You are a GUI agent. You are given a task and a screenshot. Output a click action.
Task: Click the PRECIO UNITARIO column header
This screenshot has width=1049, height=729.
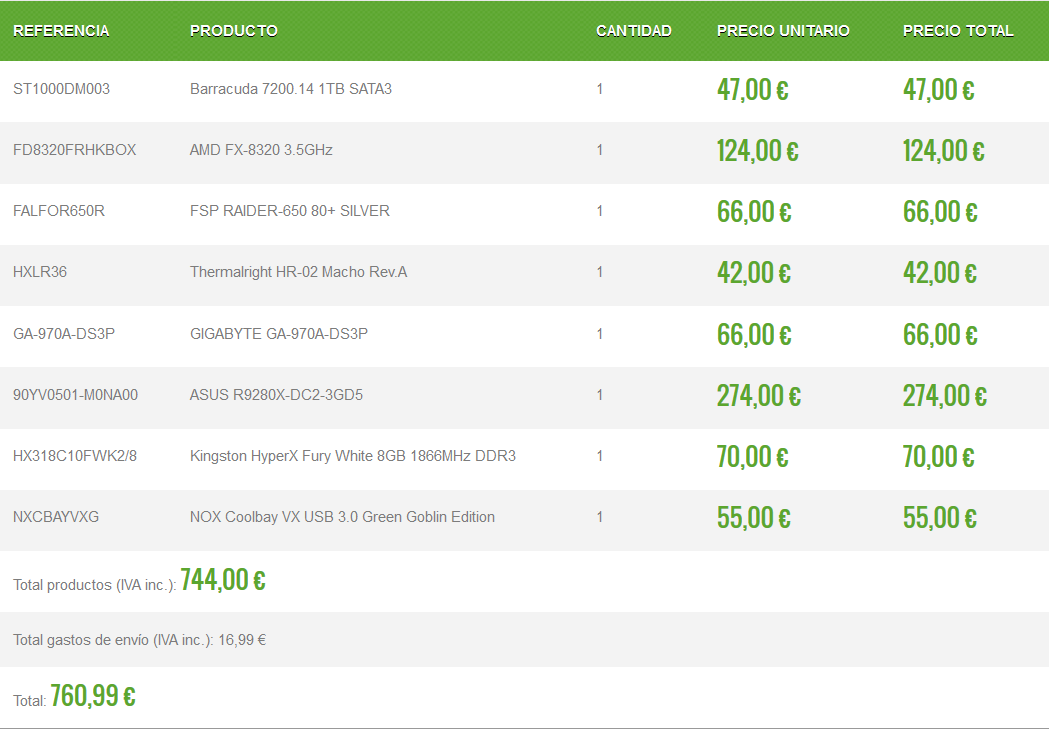click(783, 31)
